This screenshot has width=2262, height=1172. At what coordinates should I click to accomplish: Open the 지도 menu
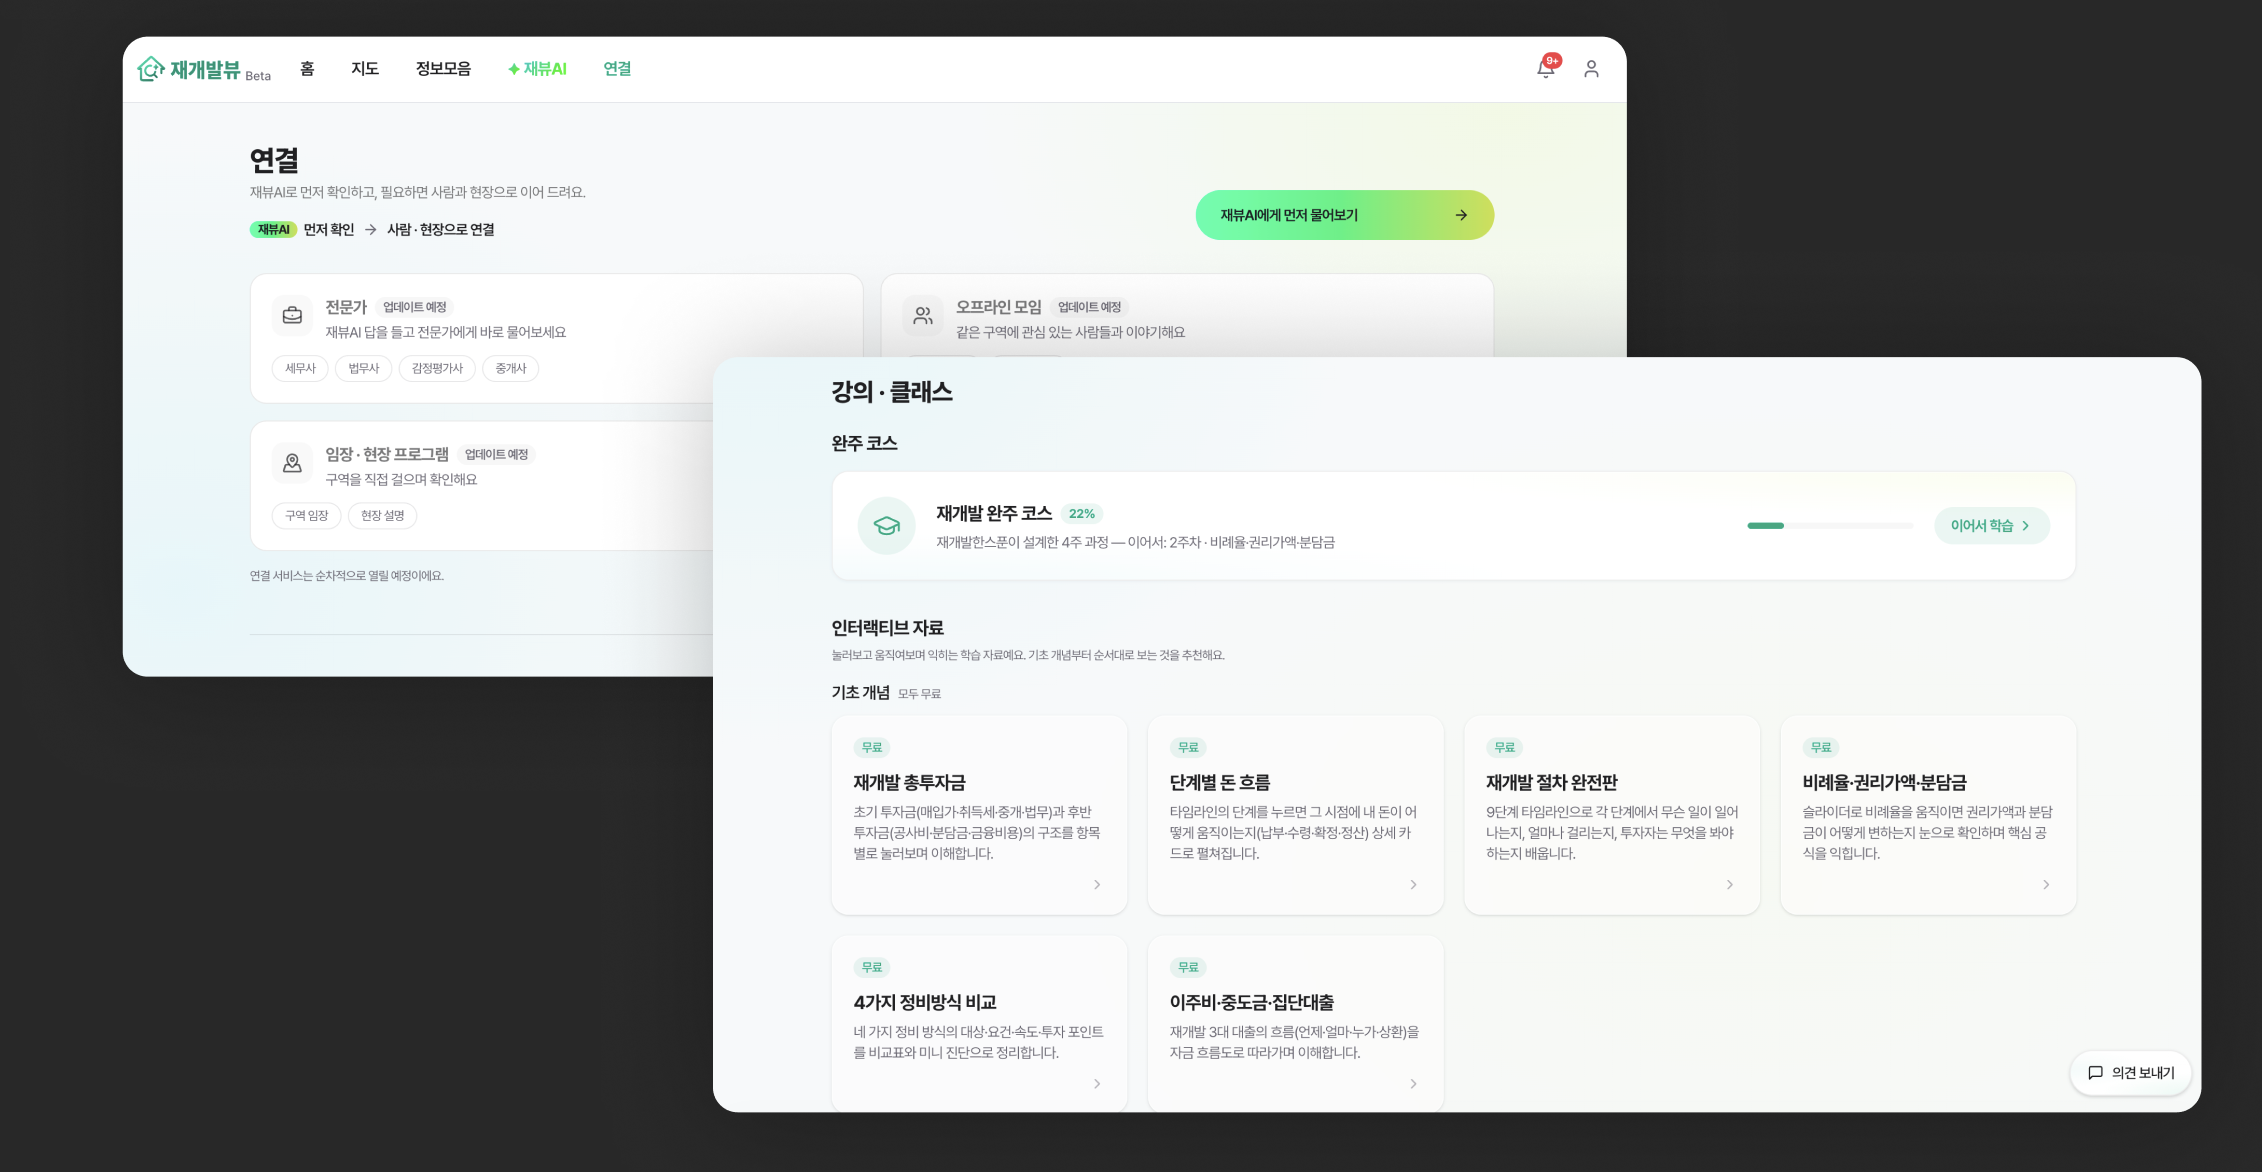(365, 68)
